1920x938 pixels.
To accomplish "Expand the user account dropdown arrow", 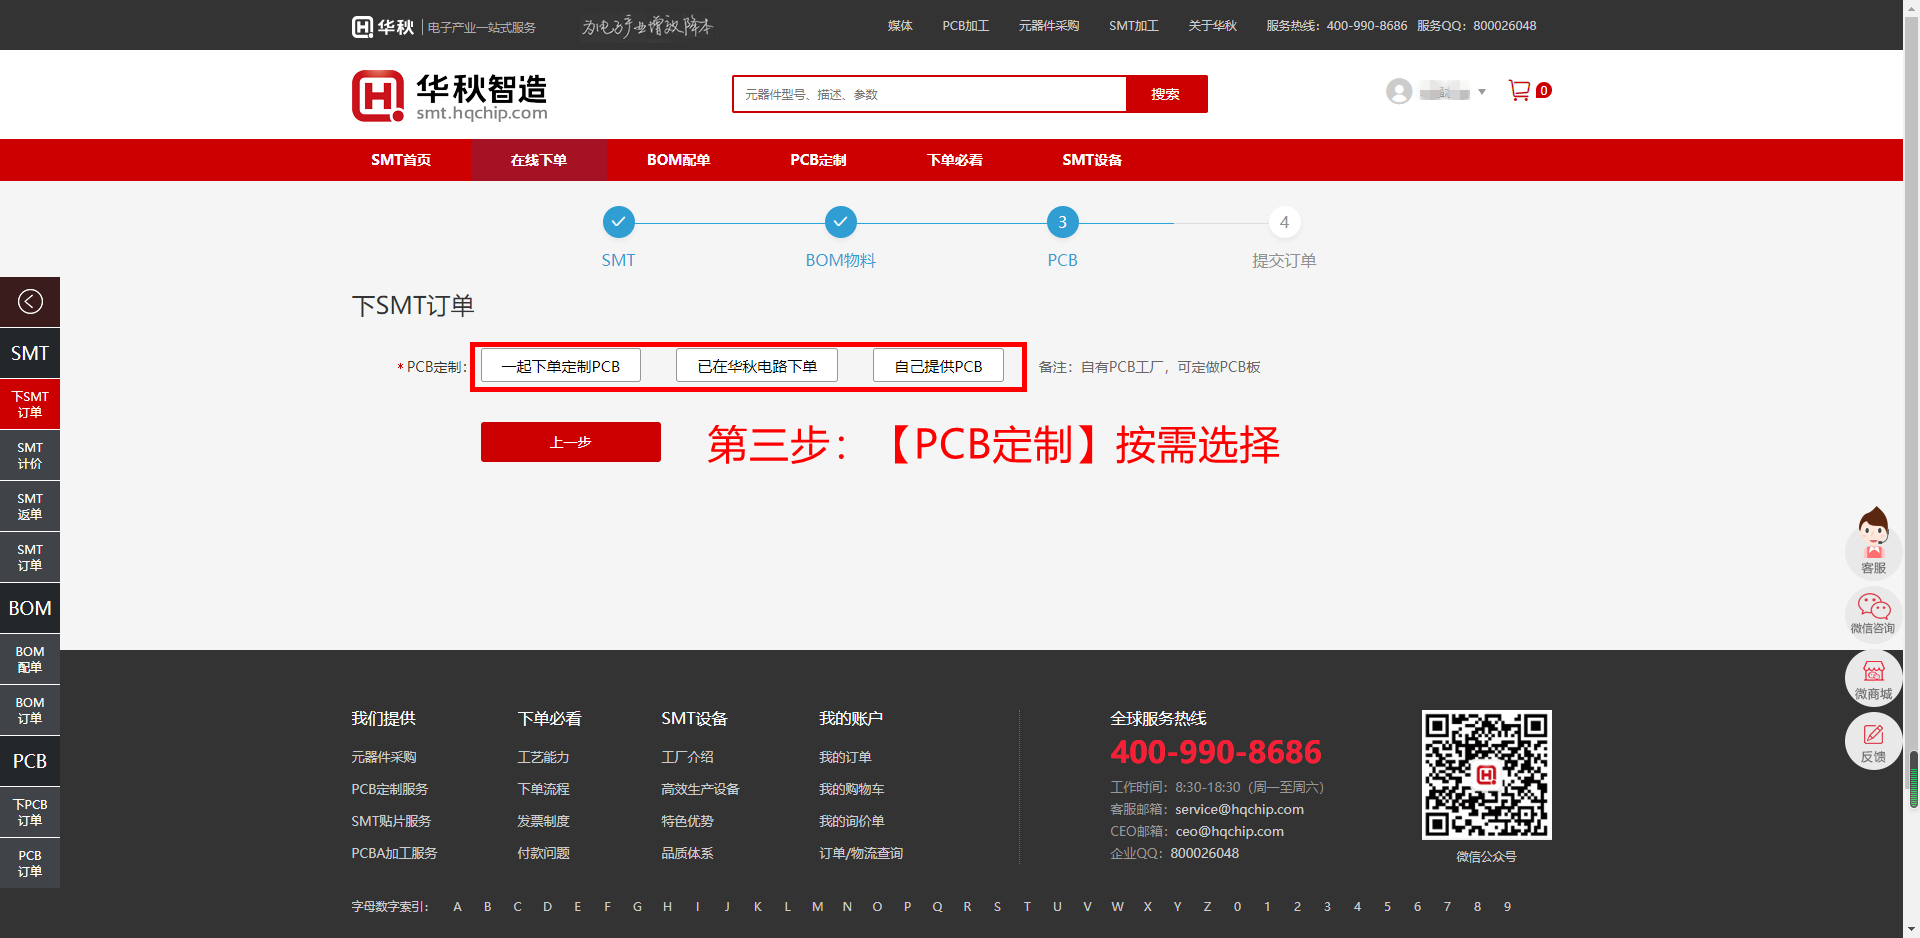I will tap(1482, 92).
